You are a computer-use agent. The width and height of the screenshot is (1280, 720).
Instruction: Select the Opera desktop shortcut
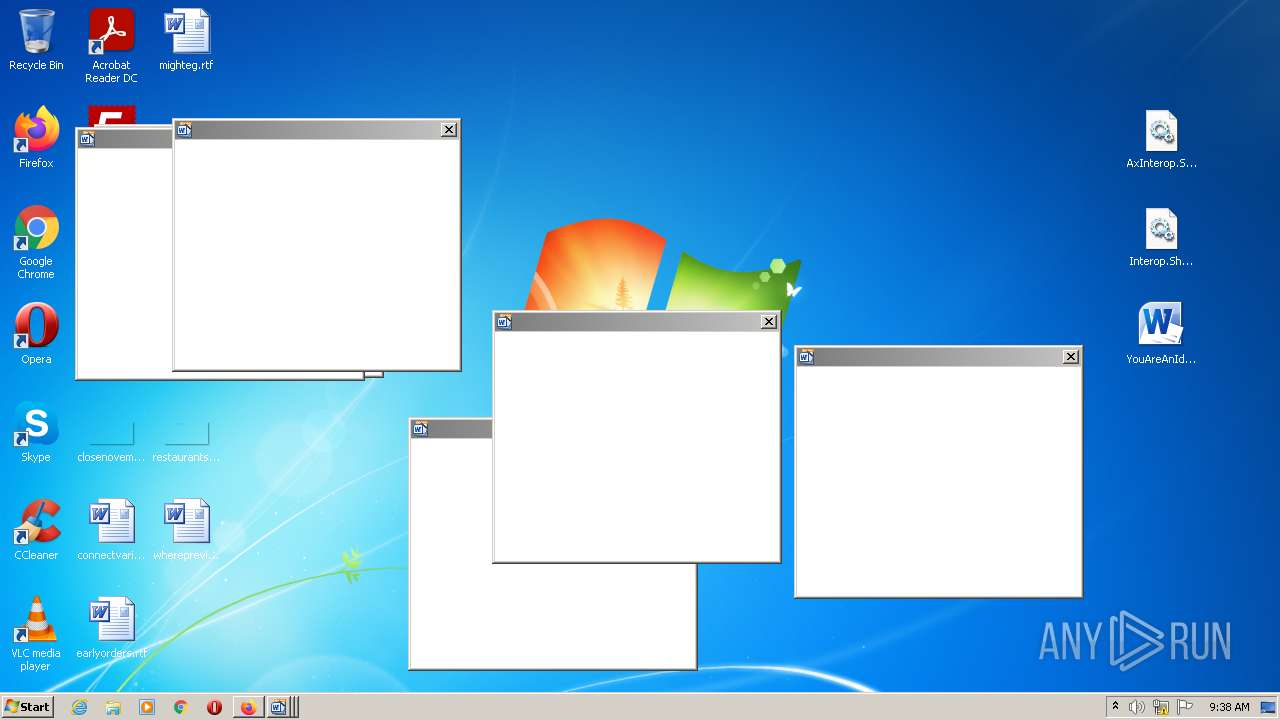[36, 334]
